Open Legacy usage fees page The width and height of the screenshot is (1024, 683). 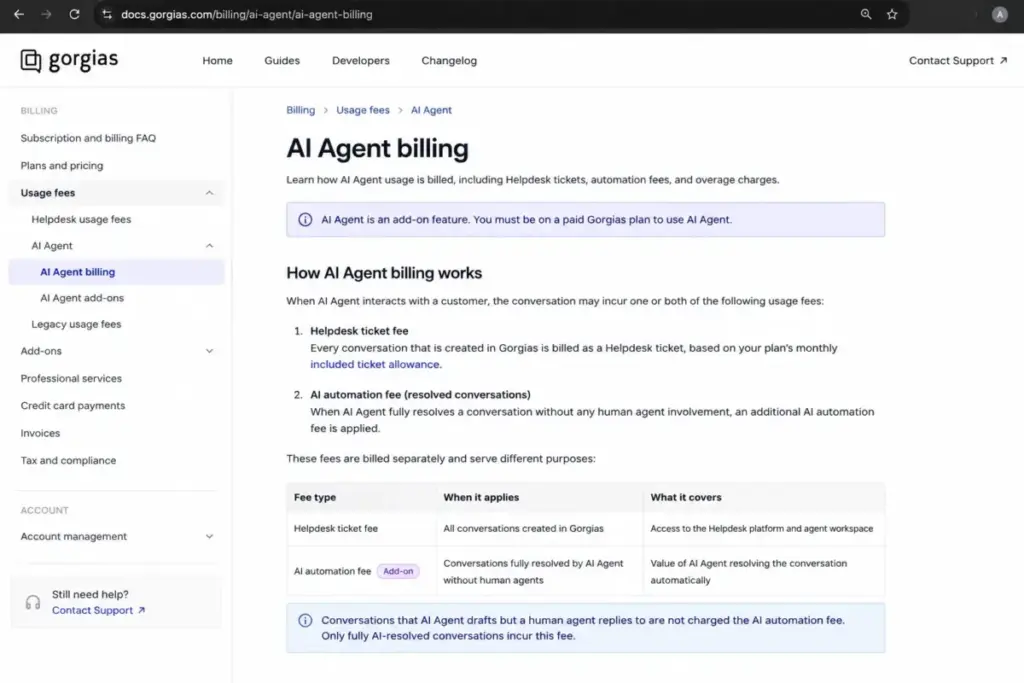point(76,325)
